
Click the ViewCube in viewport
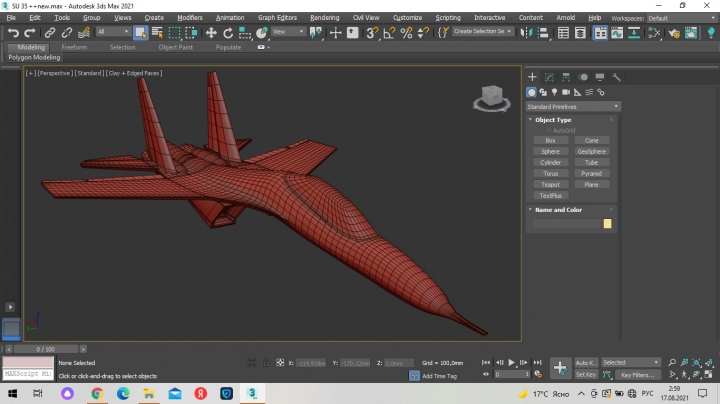[x=492, y=98]
